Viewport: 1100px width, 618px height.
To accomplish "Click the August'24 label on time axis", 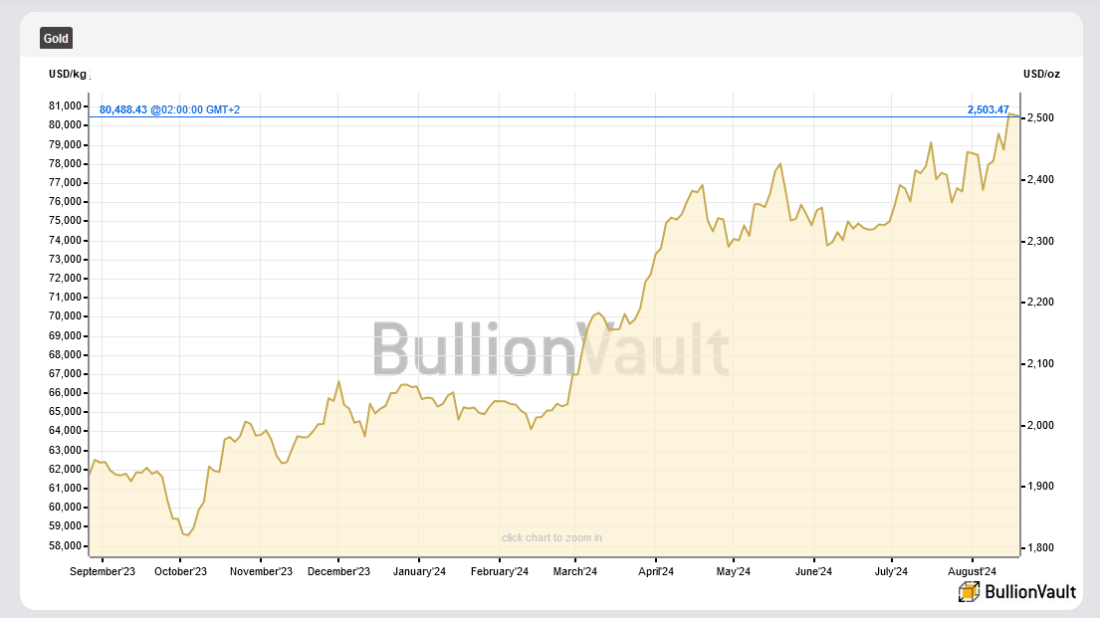I will pos(971,571).
